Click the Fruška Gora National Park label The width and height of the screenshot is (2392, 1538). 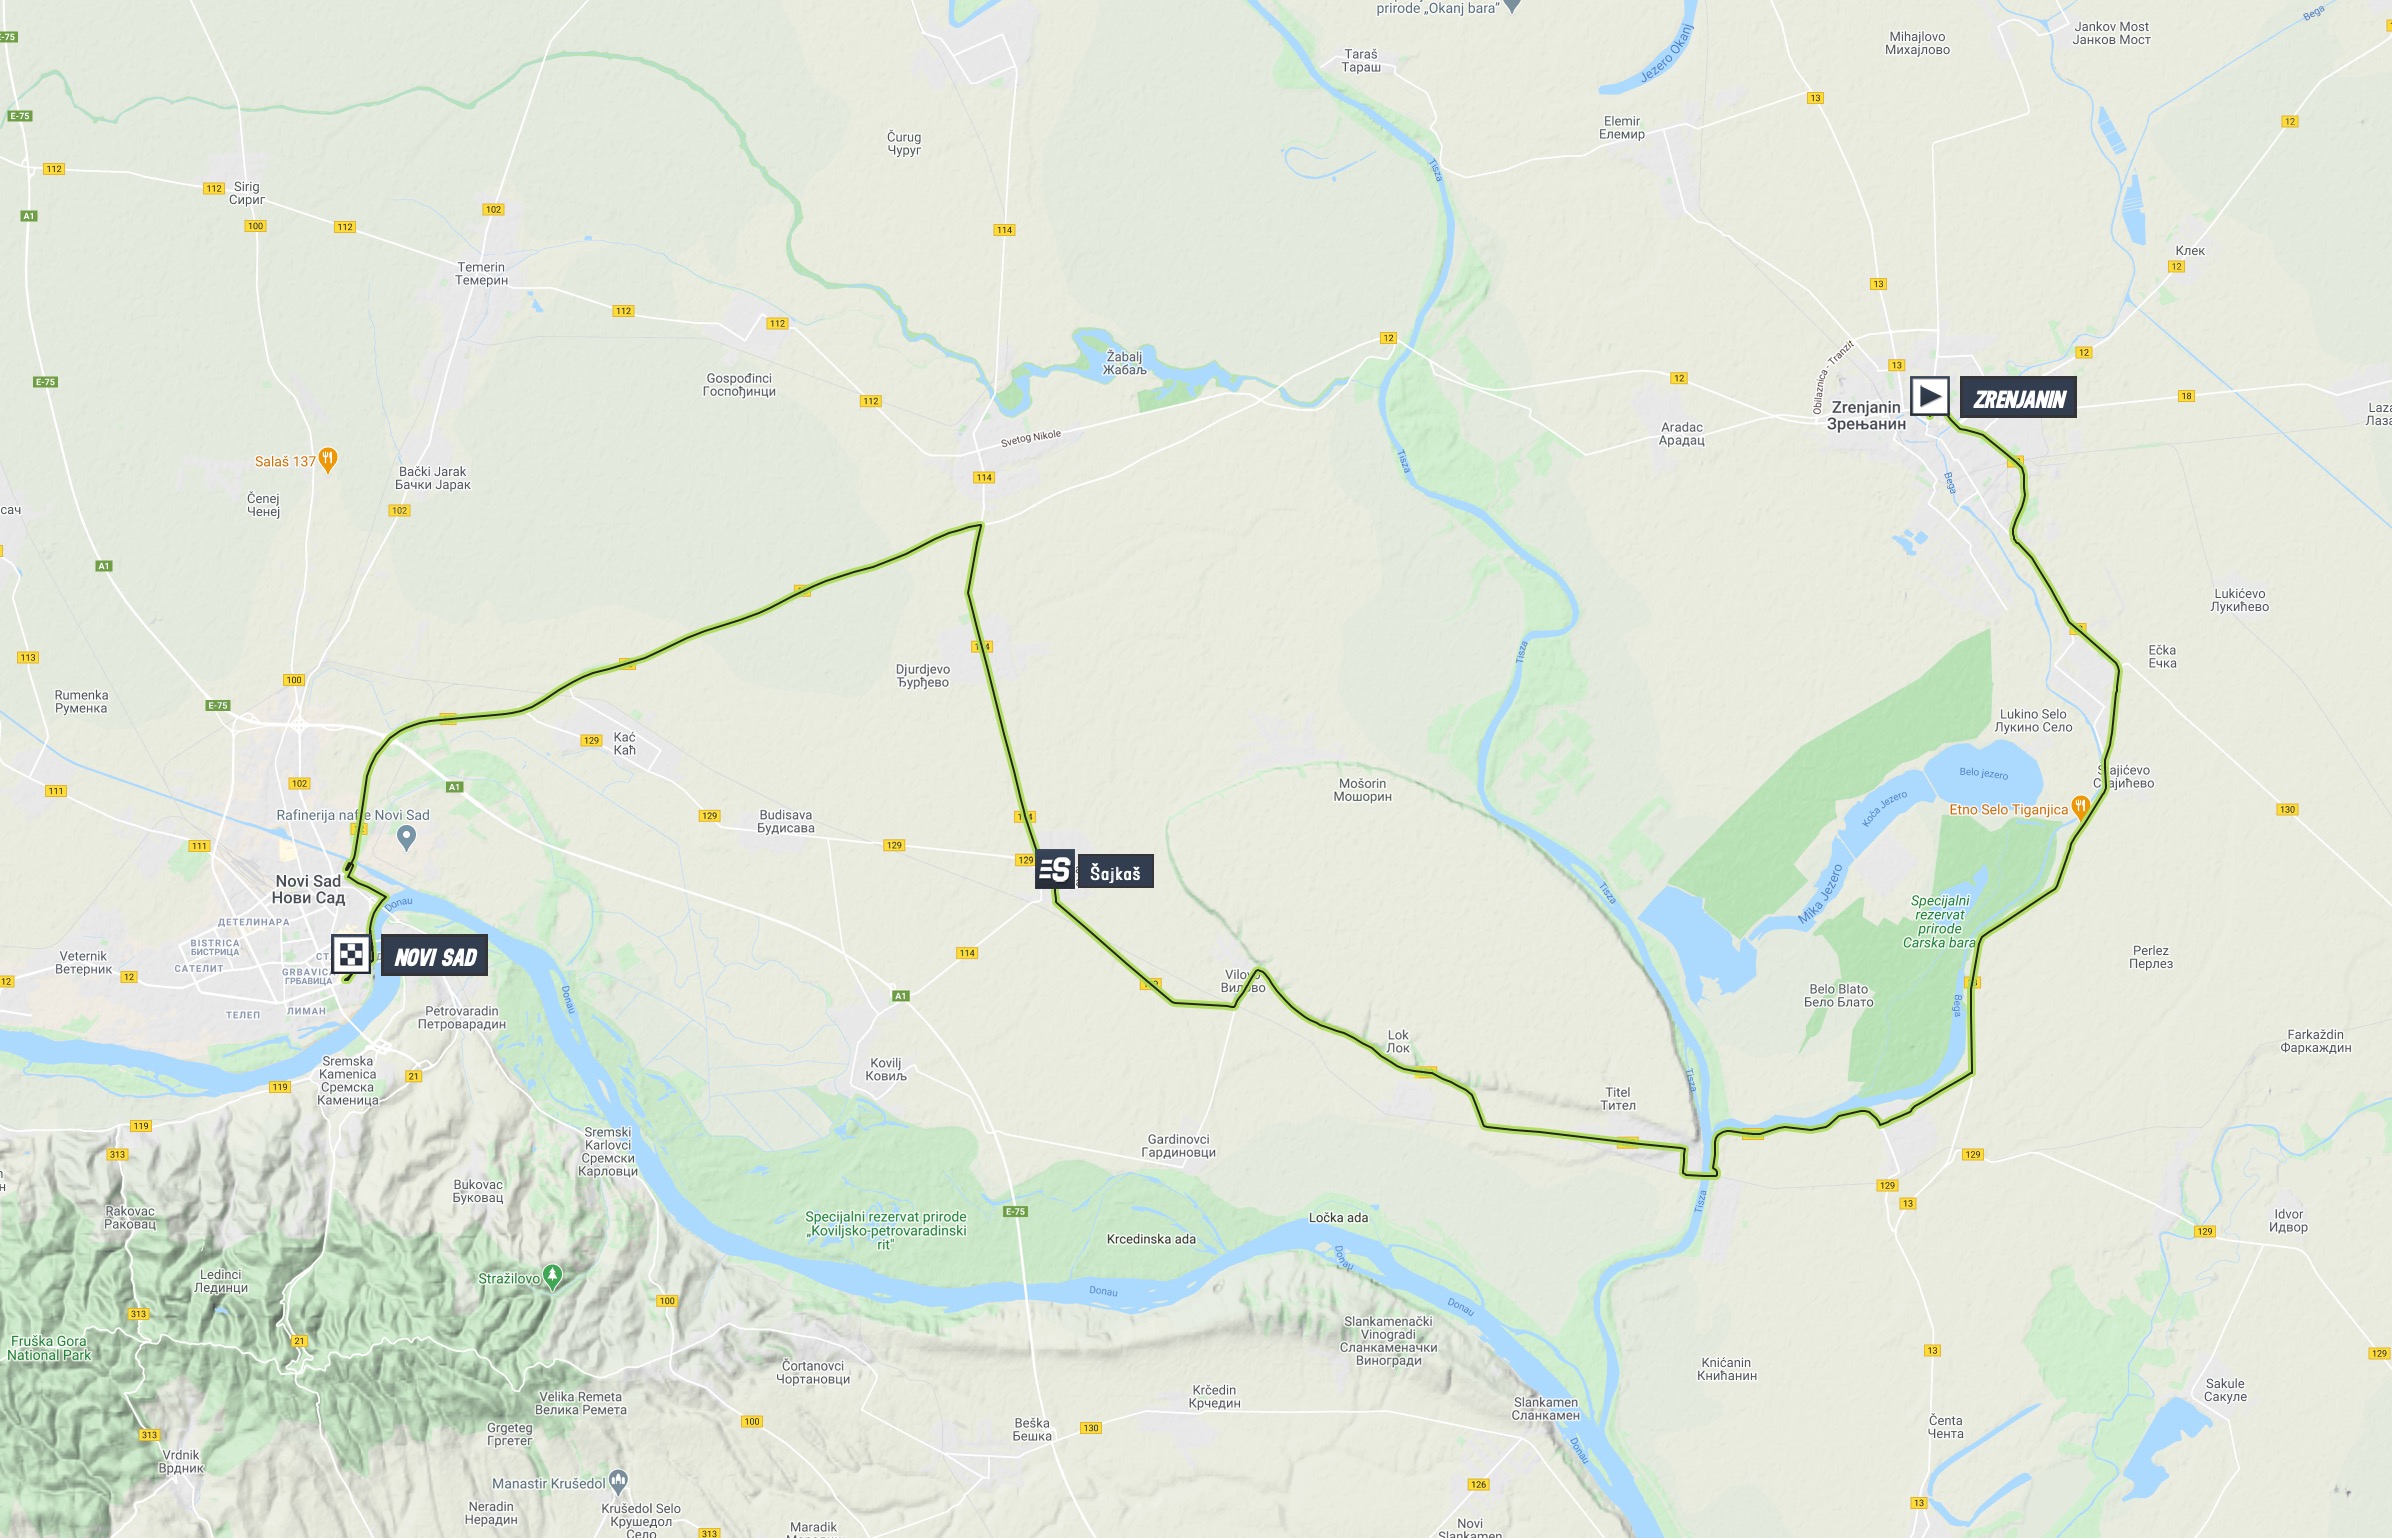pyautogui.click(x=50, y=1348)
